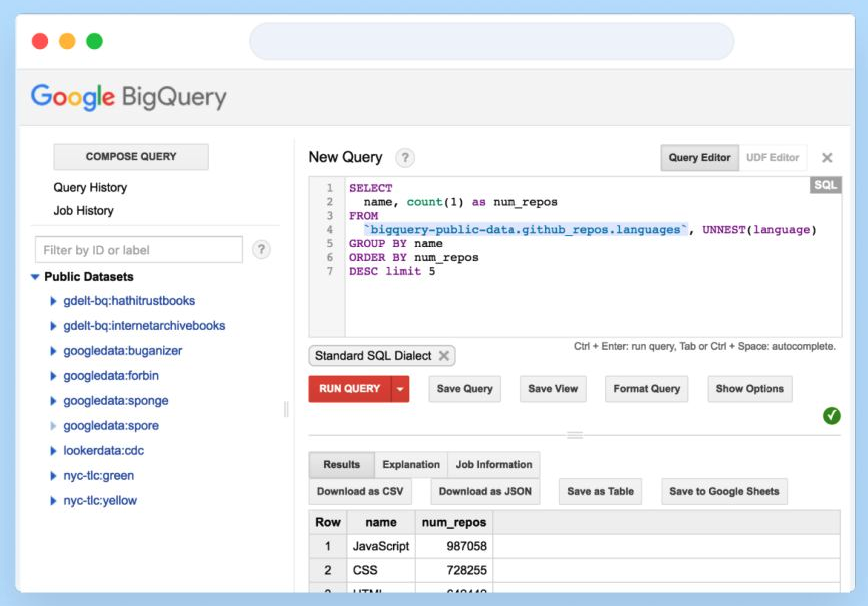Click the num_repos column header
868x606 pixels.
click(x=454, y=522)
